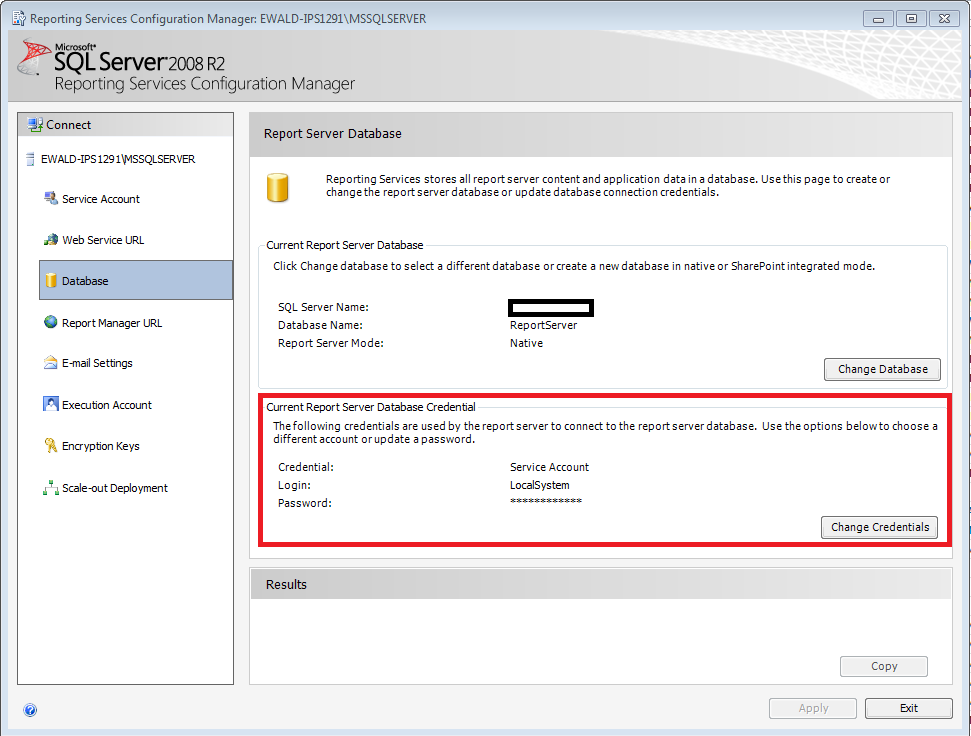Click the masked password asterisks value
This screenshot has height=736, width=971.
point(546,501)
